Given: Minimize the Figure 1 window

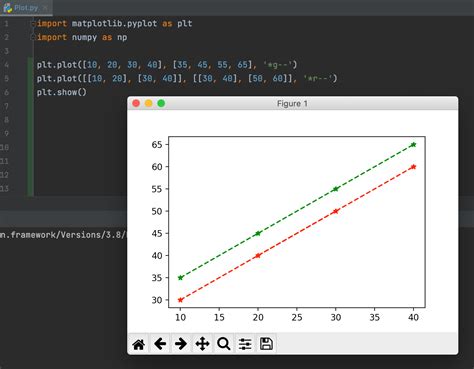Looking at the screenshot, I should 149,103.
